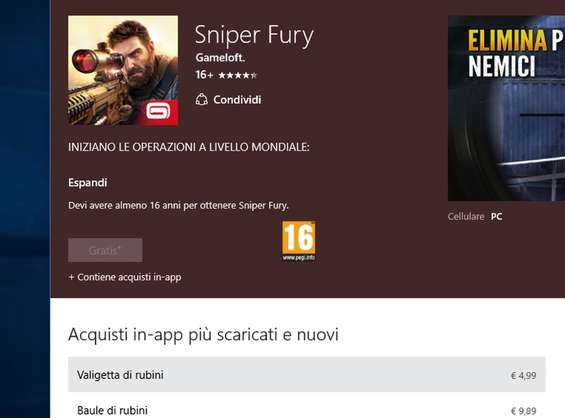Click the Sniper Fury title text
The height and width of the screenshot is (418, 565).
point(254,36)
